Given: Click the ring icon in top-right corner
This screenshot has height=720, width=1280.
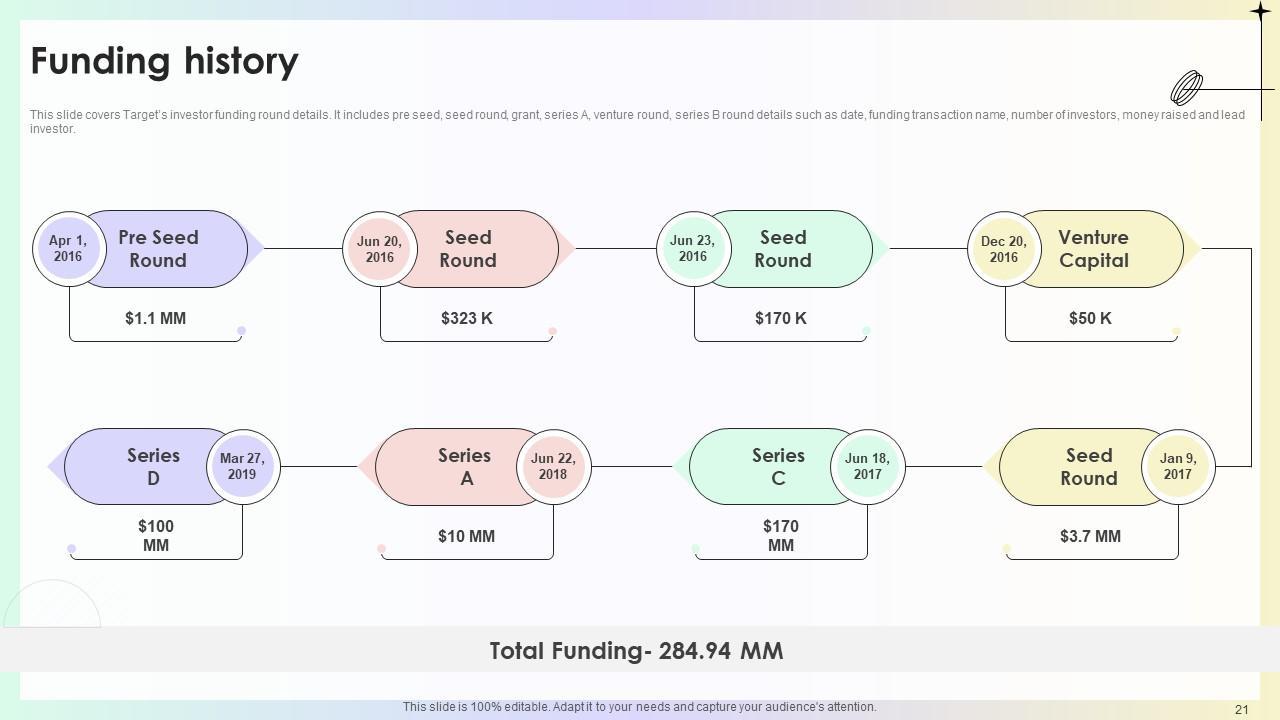Looking at the screenshot, I should pyautogui.click(x=1186, y=88).
